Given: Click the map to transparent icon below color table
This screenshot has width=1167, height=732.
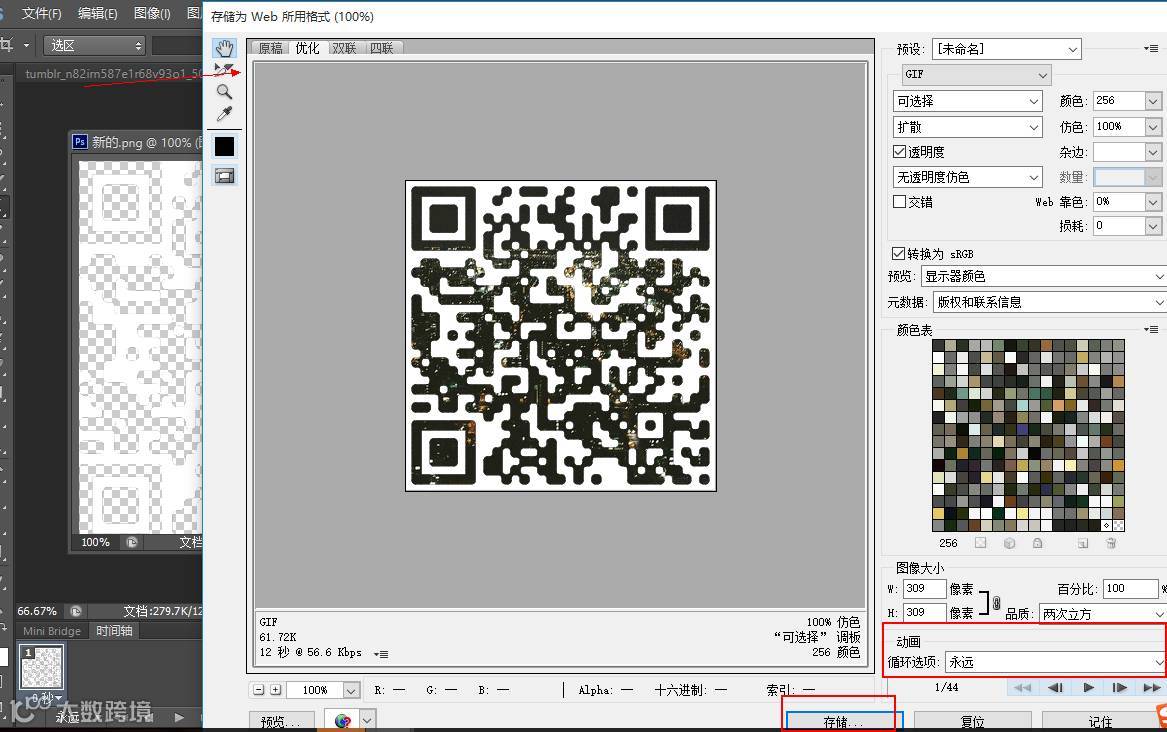Looking at the screenshot, I should [x=981, y=543].
